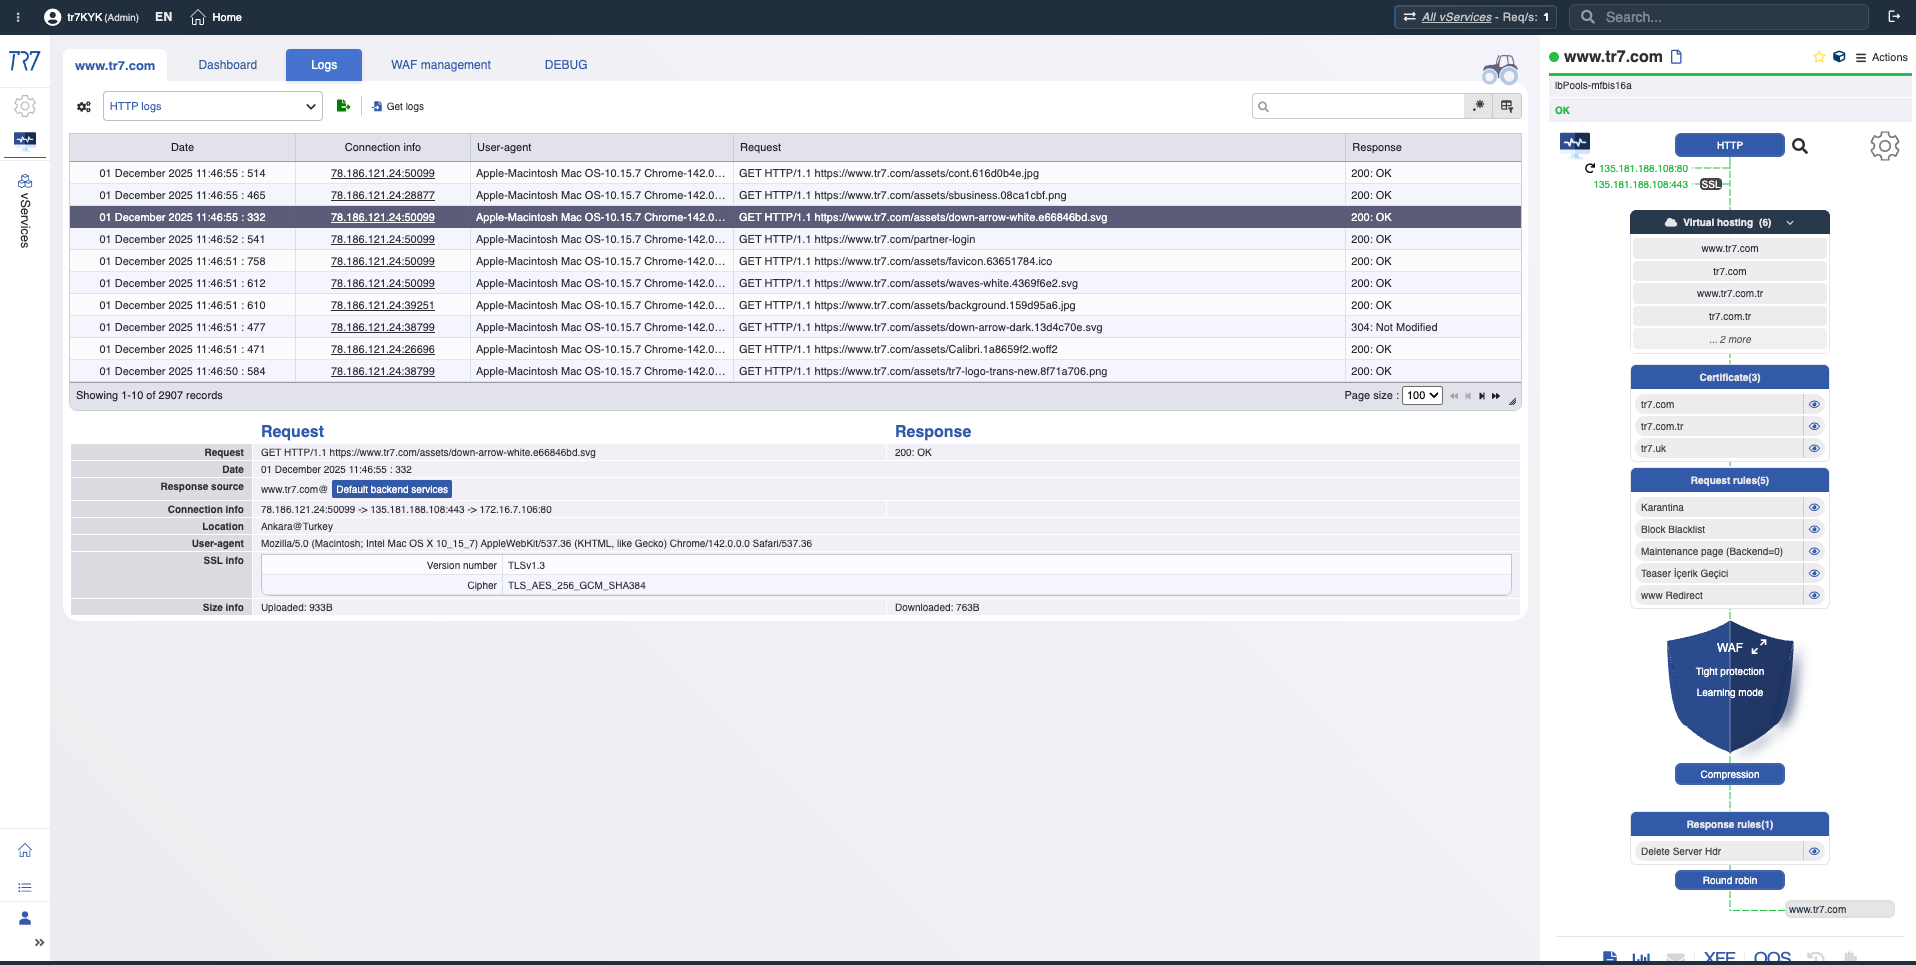Click the tractor icon above the log table
The width and height of the screenshot is (1916, 965).
pos(1500,70)
